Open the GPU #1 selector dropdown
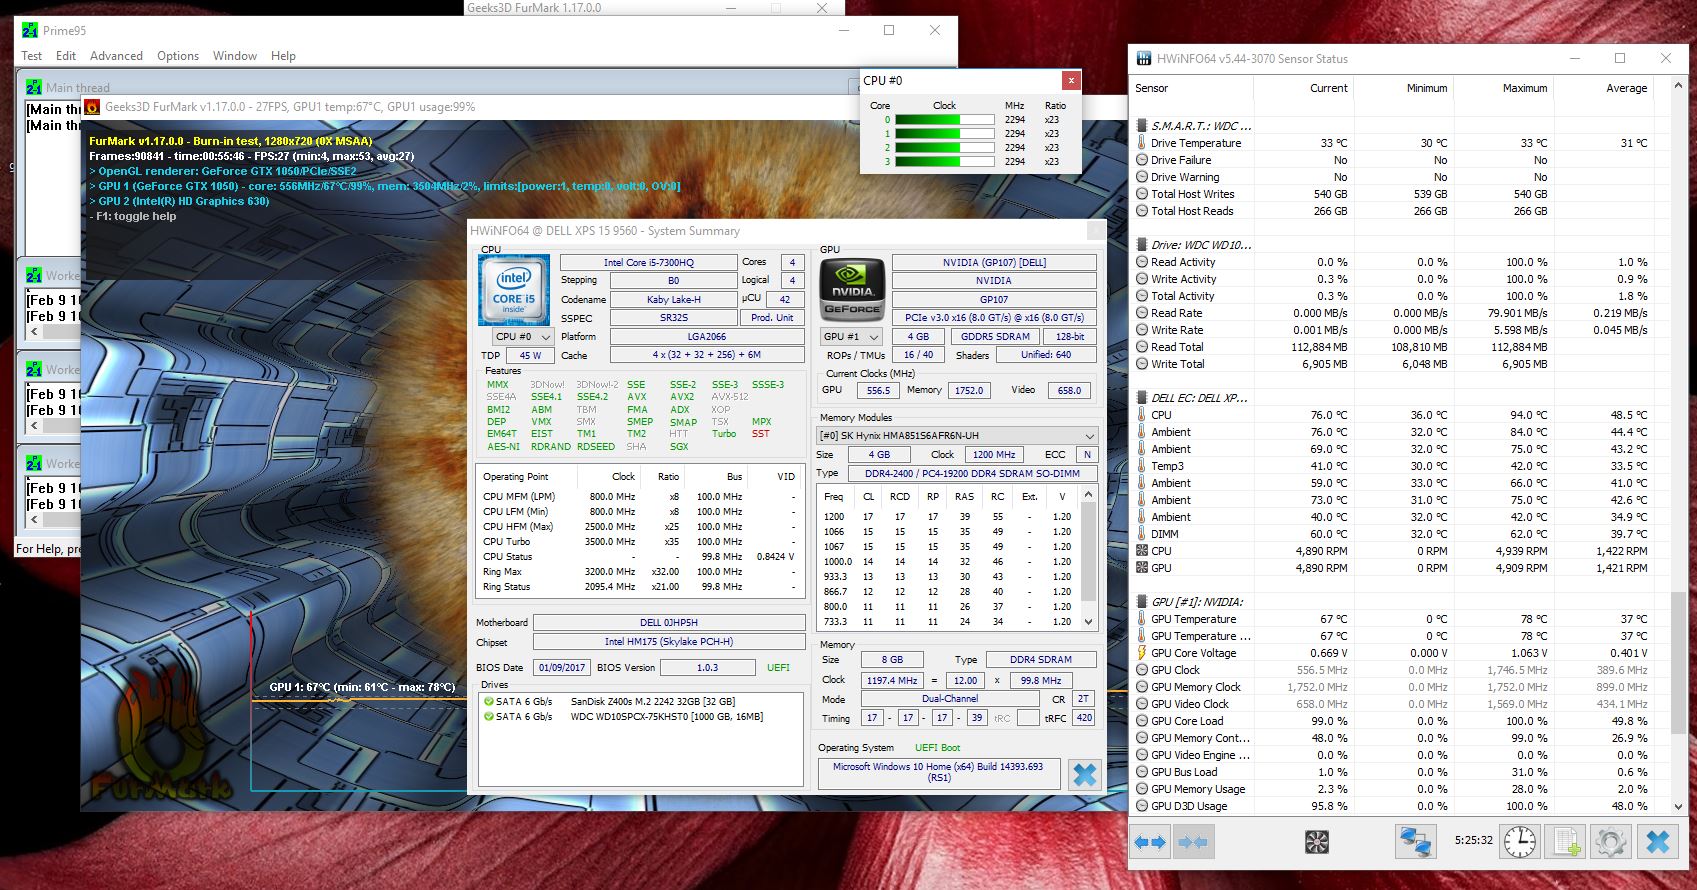 [x=851, y=337]
